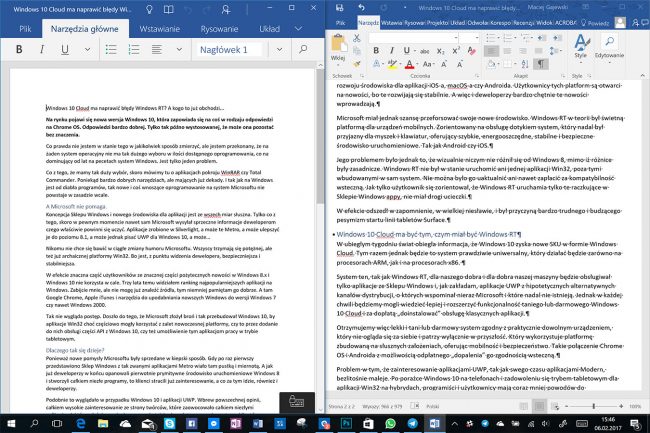Switch to Rysowanie tab in Word Mobile

click(x=219, y=29)
